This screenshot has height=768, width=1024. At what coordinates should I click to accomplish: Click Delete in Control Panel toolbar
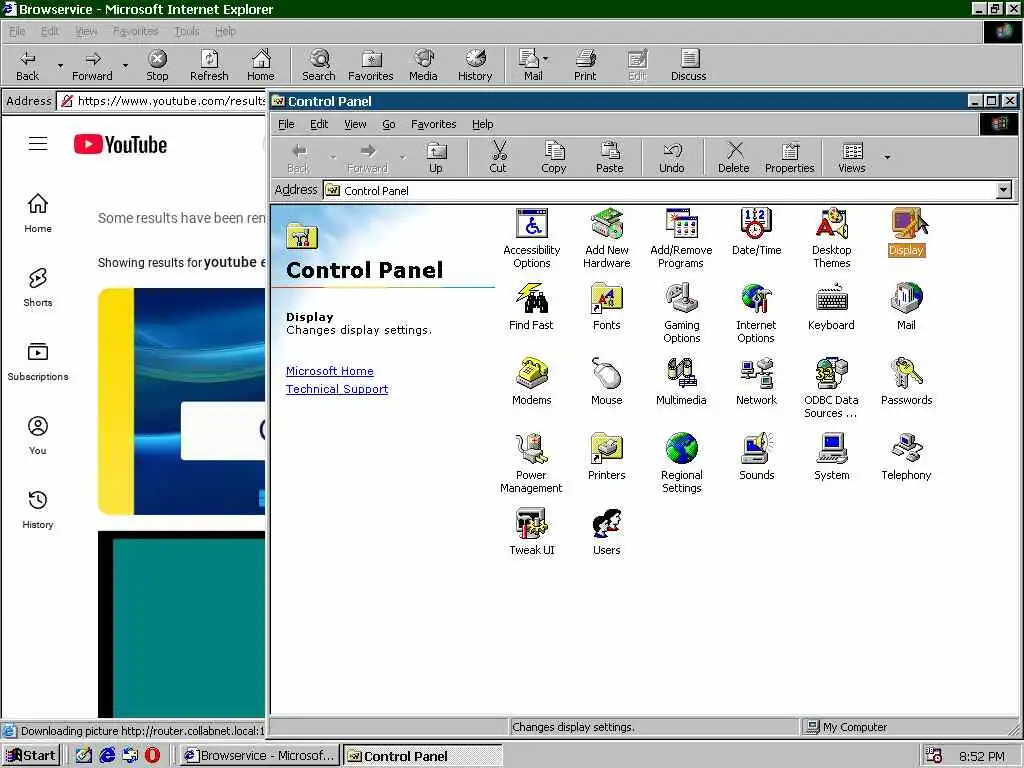(x=734, y=157)
